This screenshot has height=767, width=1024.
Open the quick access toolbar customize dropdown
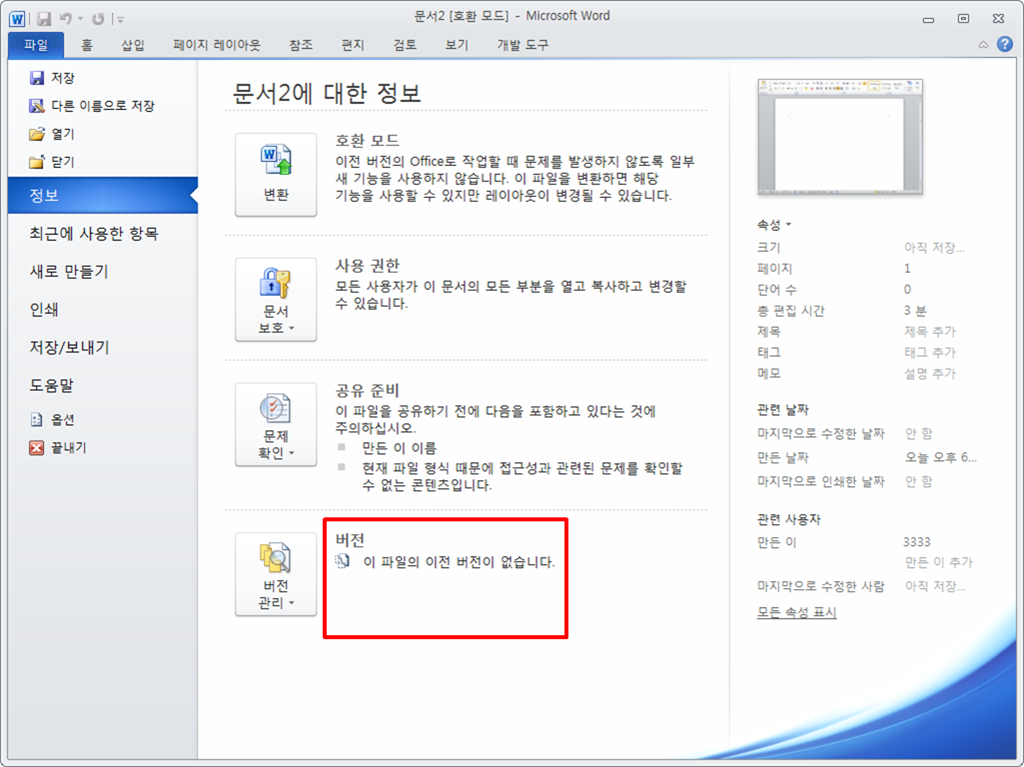[120, 20]
